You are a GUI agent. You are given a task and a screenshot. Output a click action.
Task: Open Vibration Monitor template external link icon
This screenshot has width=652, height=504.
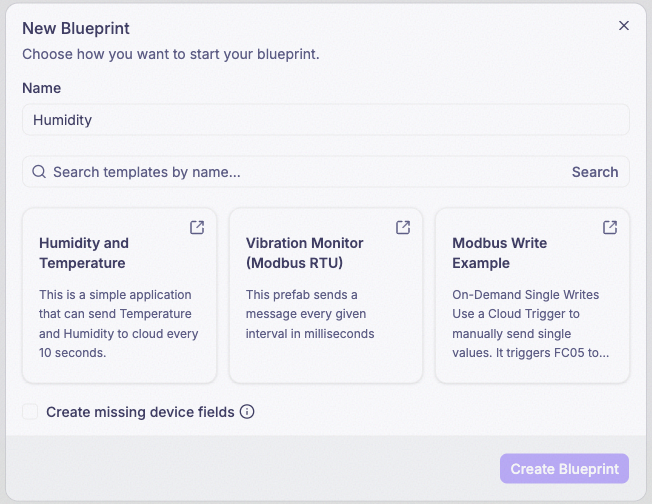point(403,227)
